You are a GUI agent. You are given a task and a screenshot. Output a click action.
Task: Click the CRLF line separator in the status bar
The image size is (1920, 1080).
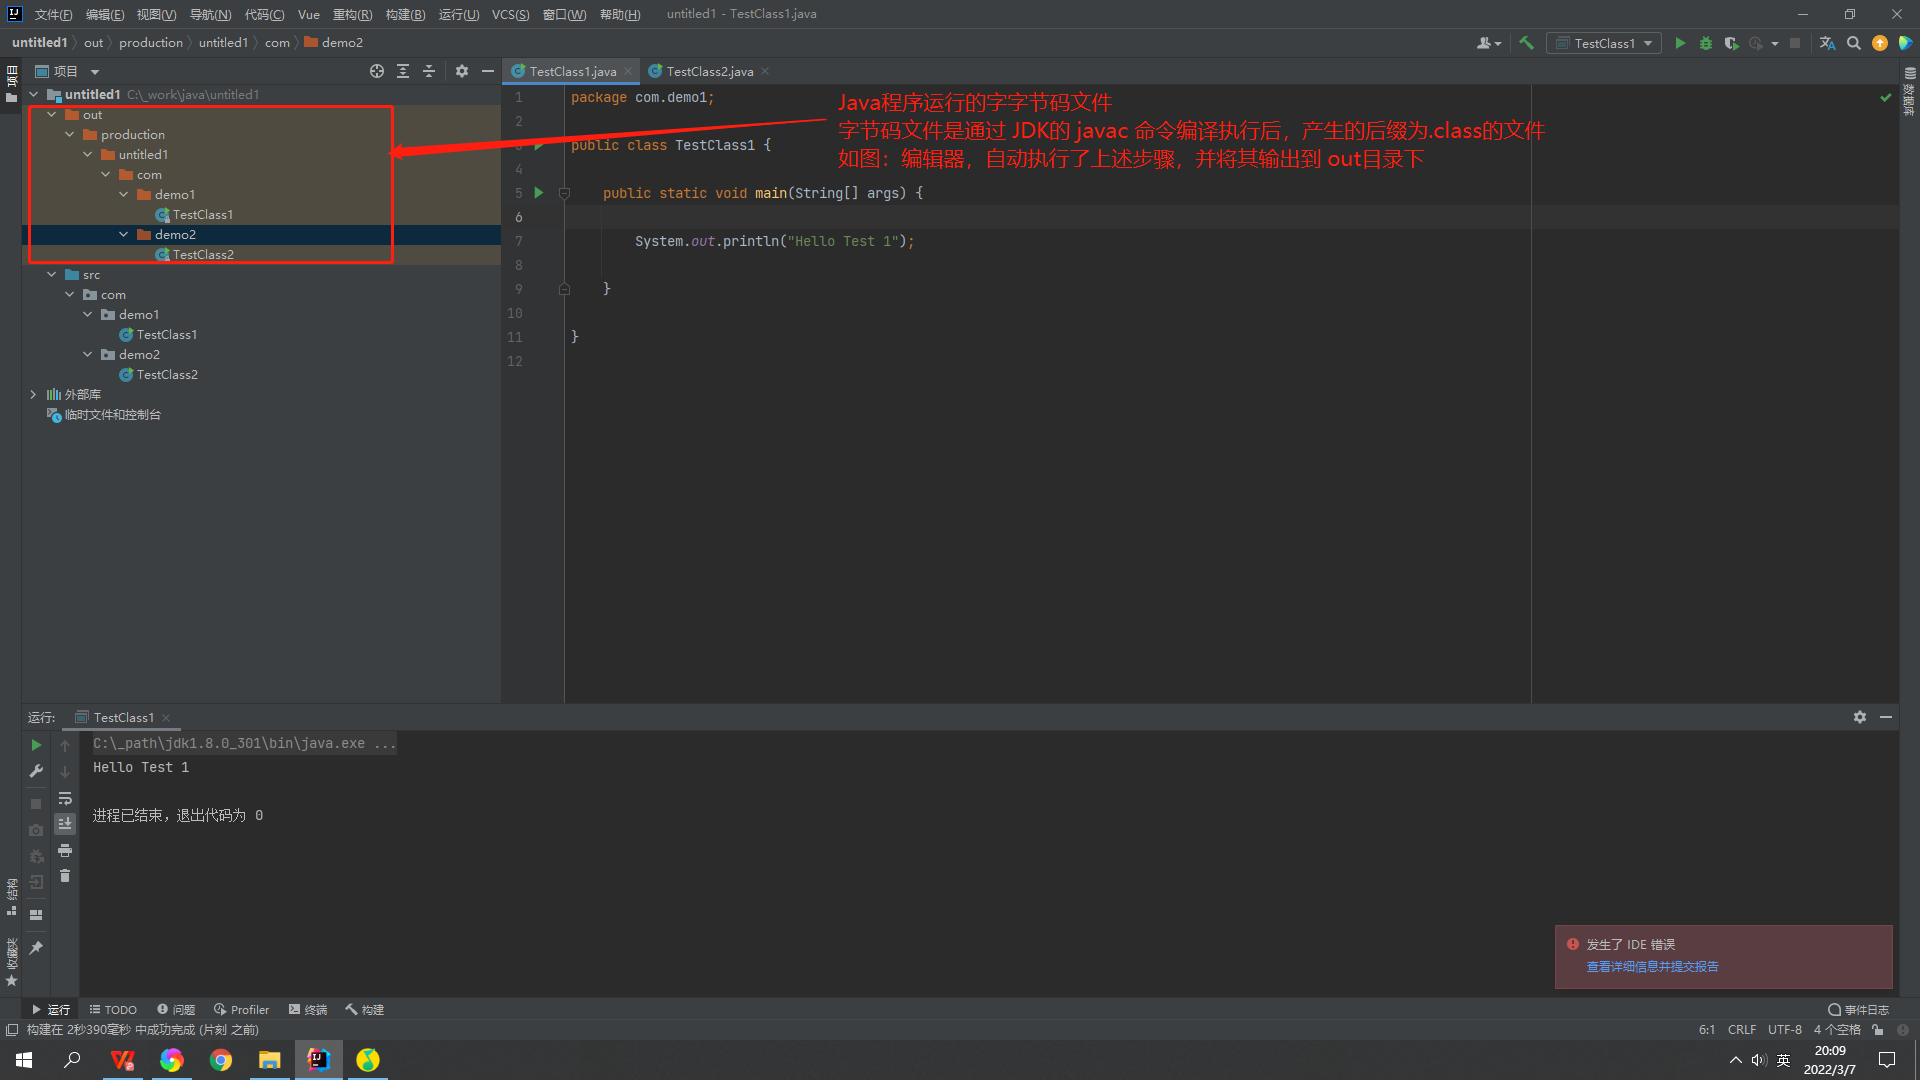click(x=1741, y=1029)
